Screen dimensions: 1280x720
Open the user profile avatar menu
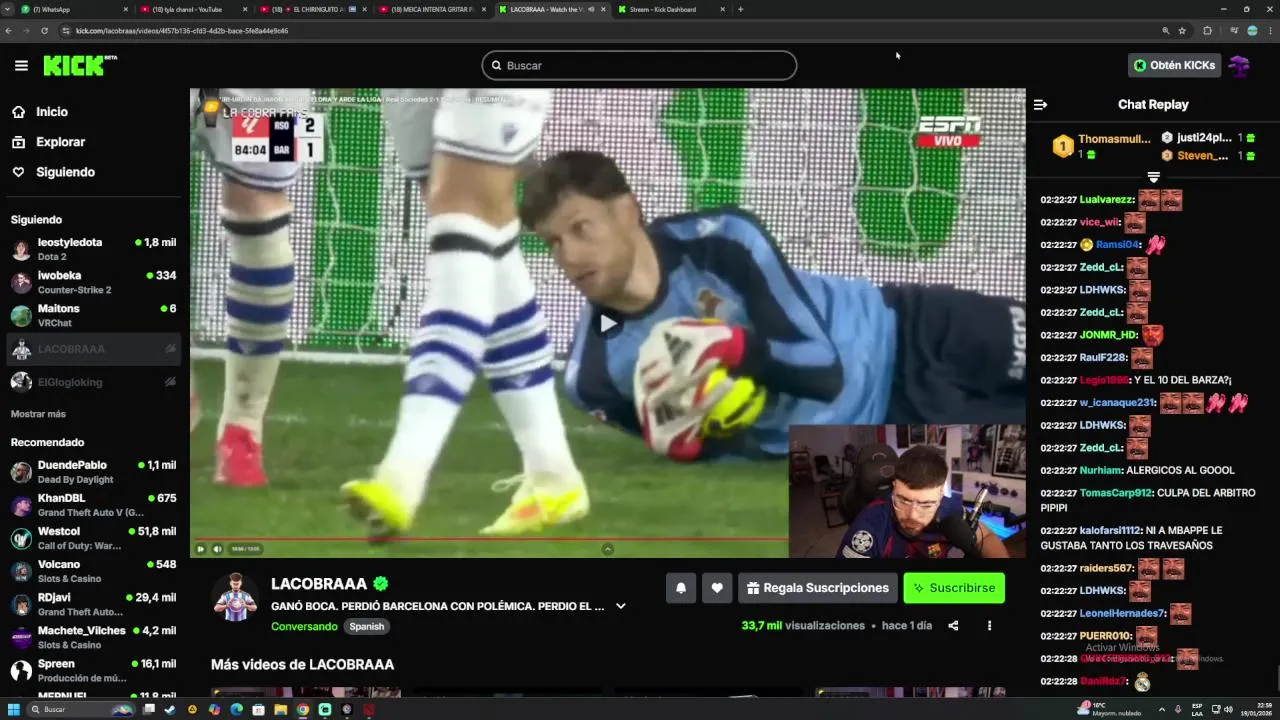pos(1240,66)
